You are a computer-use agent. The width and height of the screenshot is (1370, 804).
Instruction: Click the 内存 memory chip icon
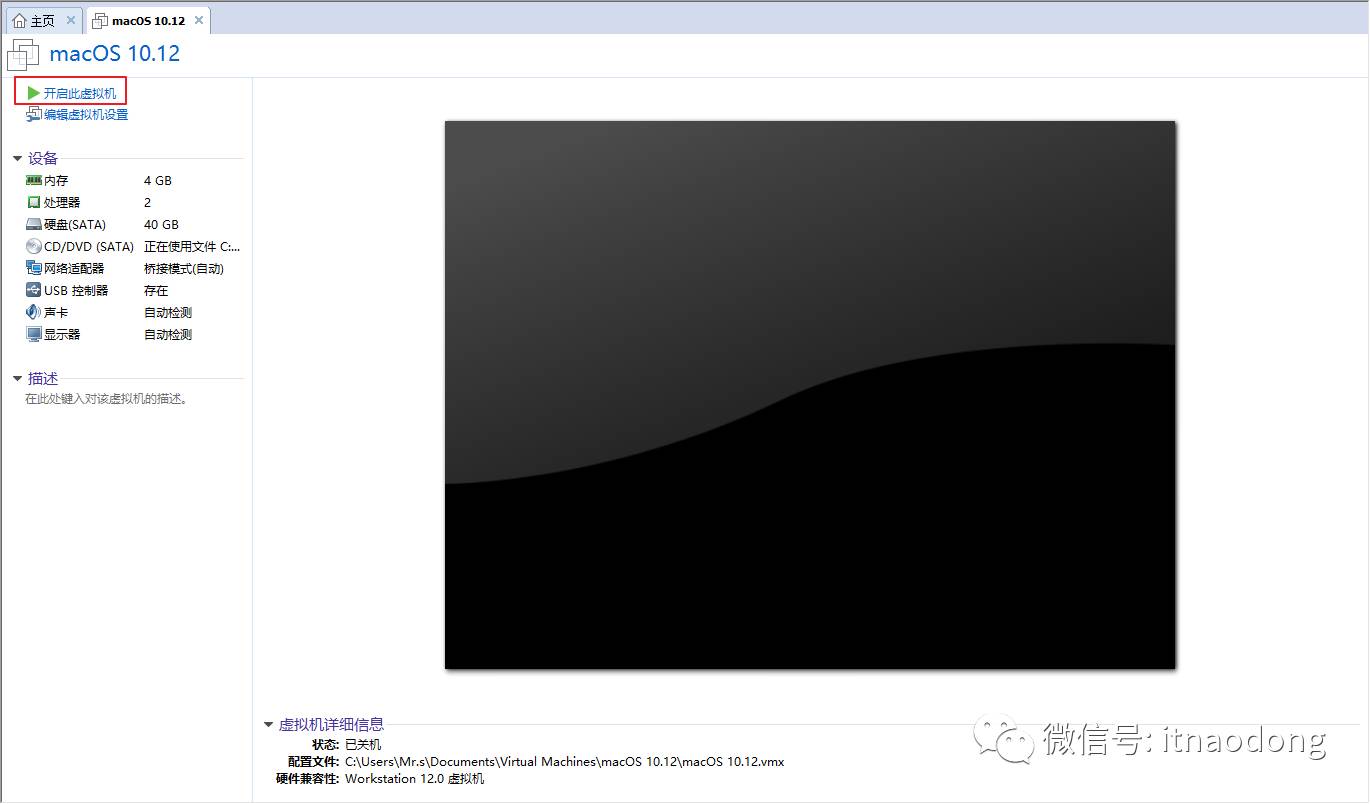34,181
